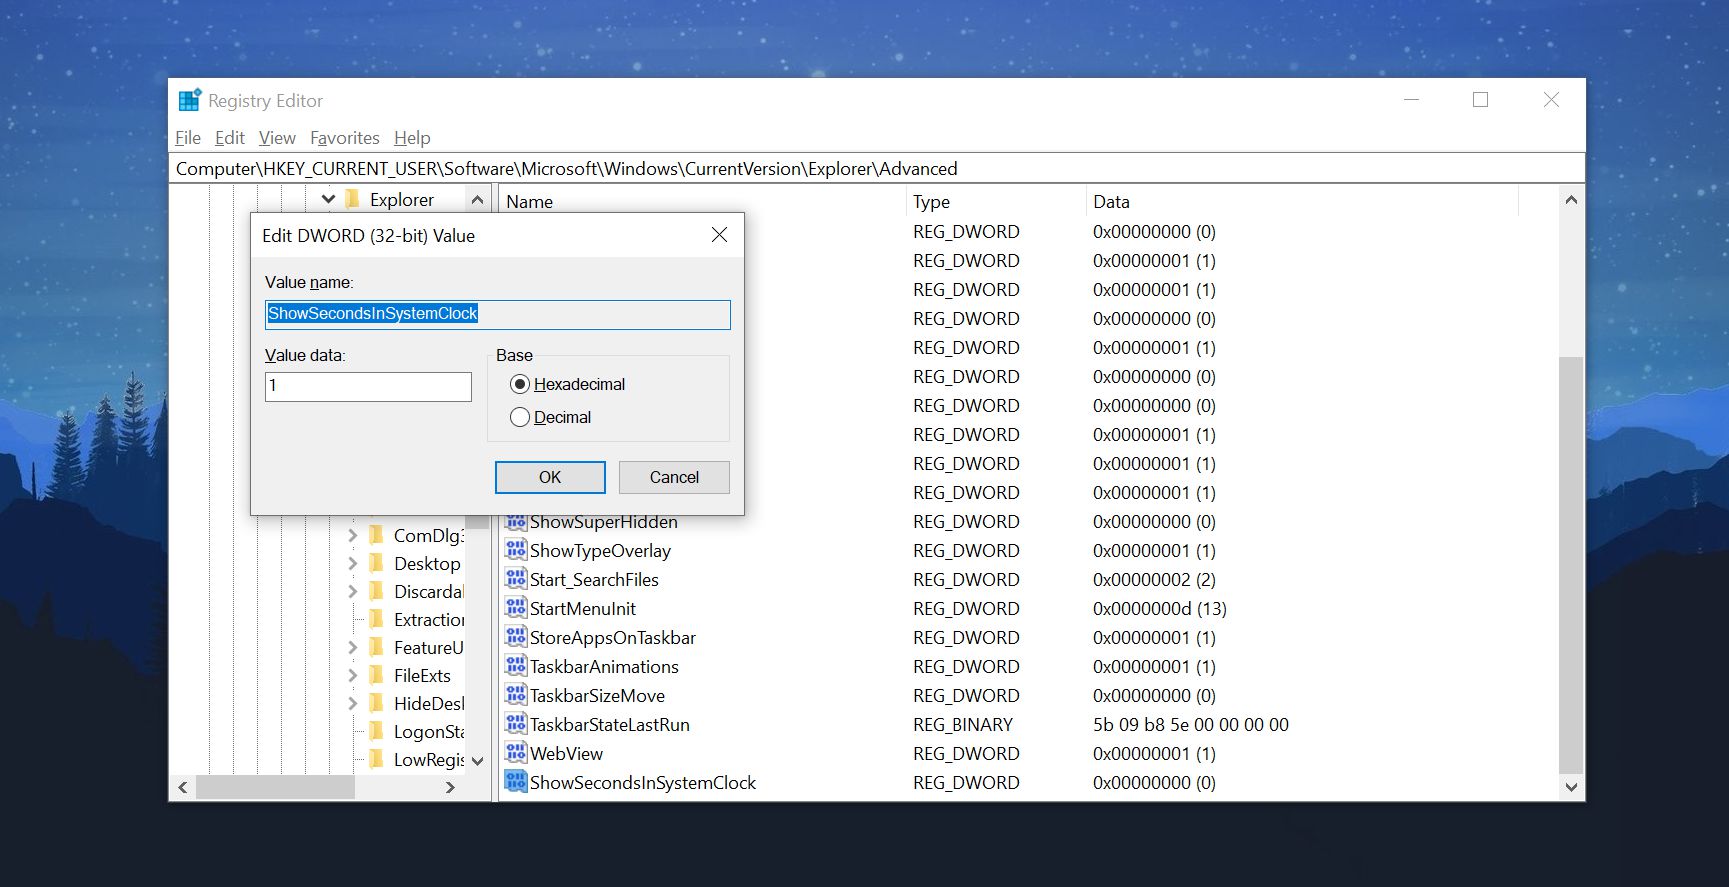Click the LogonStats folder icon

coord(377,731)
